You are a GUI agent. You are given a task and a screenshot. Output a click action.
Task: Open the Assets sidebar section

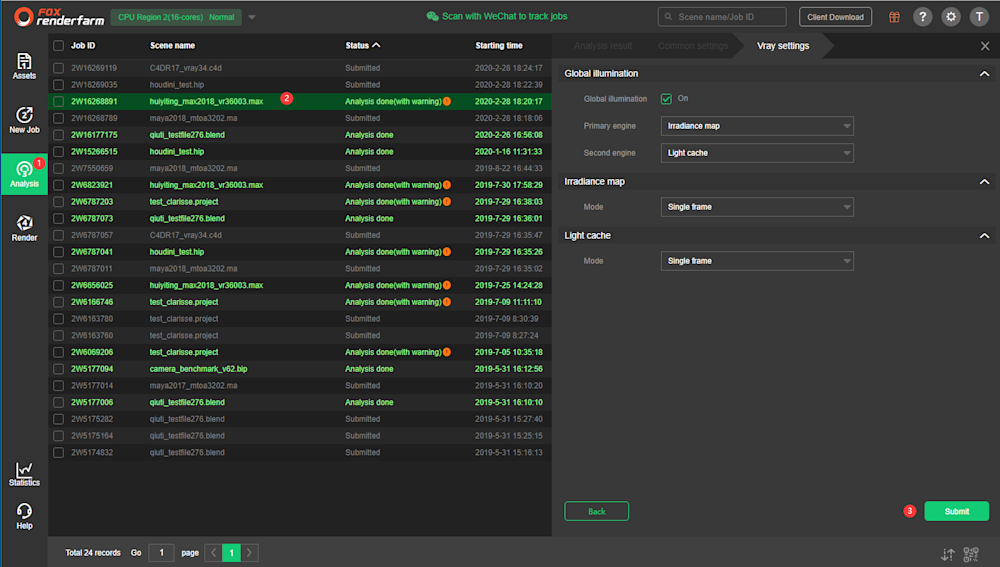tap(24, 66)
